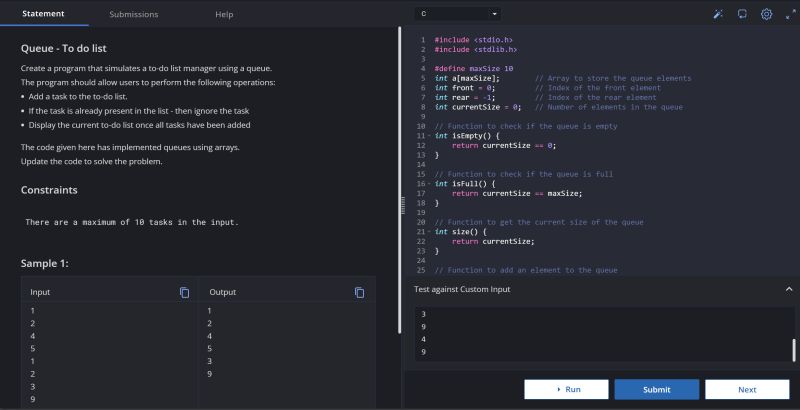Screen dimensions: 800x410
Task: Click the "Queue - To do list" heading
Action: pyautogui.click(x=63, y=48)
